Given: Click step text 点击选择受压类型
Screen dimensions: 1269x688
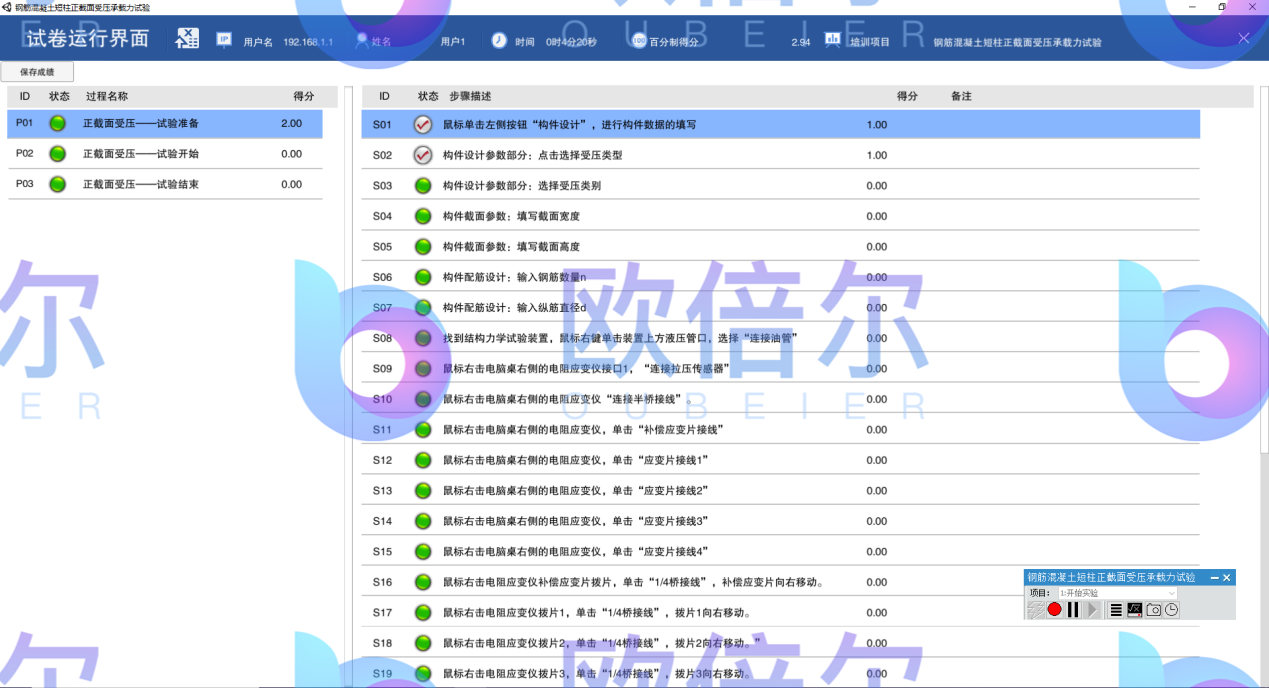Looking at the screenshot, I should coord(580,155).
